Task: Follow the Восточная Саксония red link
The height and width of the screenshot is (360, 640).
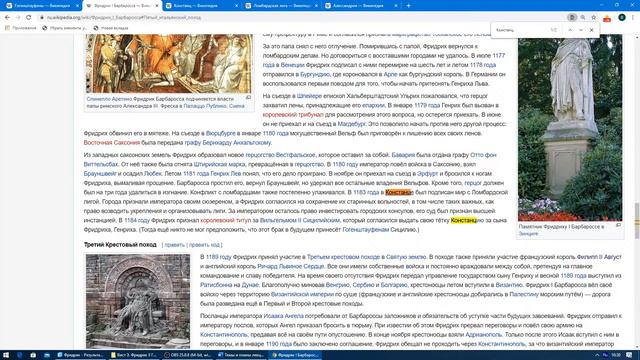Action: click(111, 143)
